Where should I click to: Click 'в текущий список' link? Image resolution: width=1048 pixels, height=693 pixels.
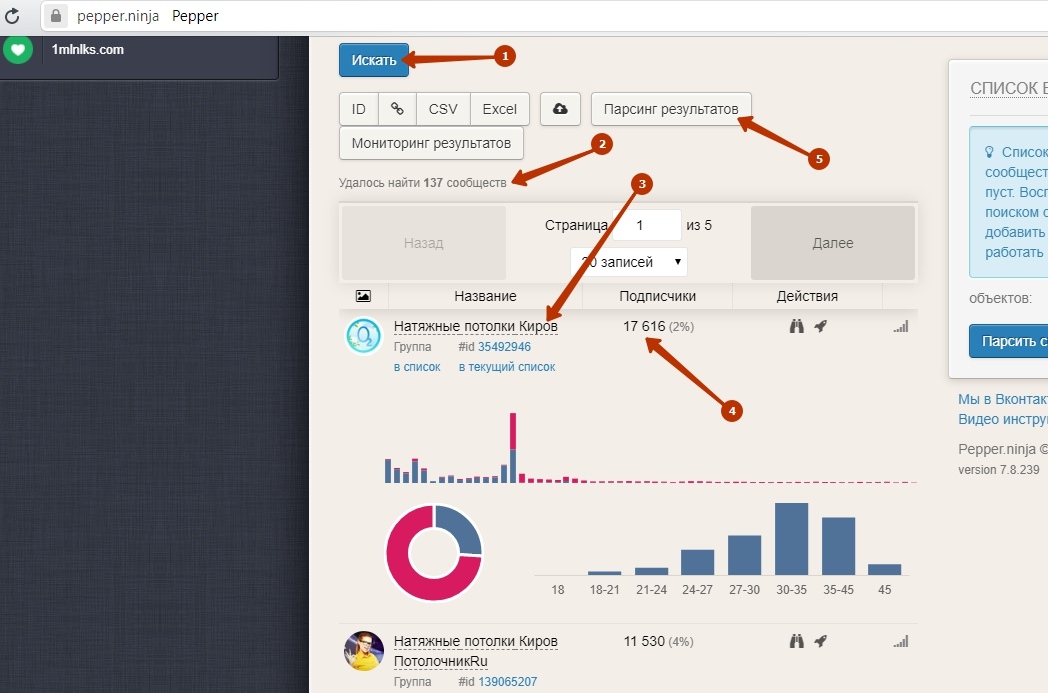507,367
